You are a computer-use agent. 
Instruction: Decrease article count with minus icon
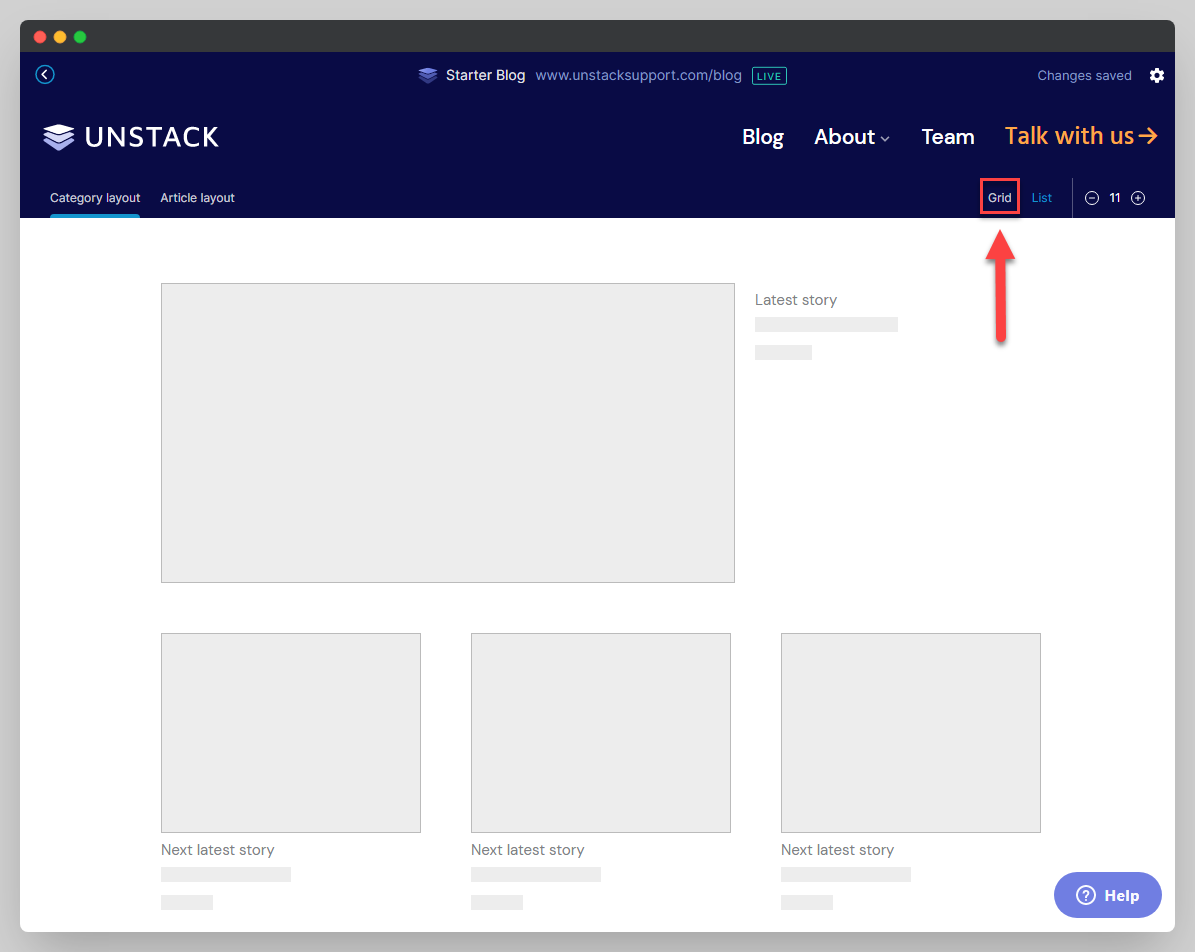[x=1092, y=198]
